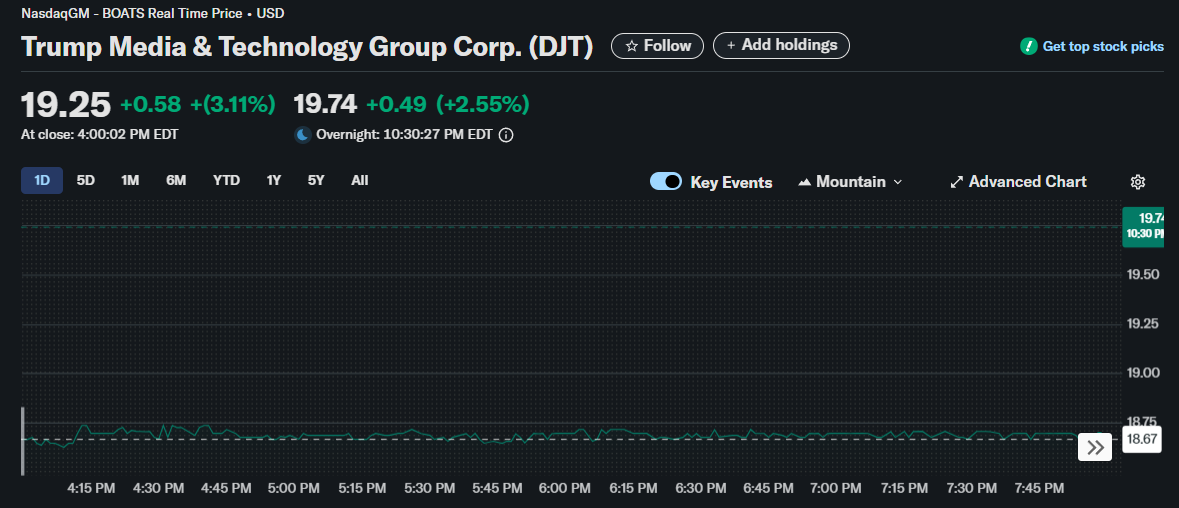Select the 1D range tab
The height and width of the screenshot is (508, 1179).
[x=42, y=180]
